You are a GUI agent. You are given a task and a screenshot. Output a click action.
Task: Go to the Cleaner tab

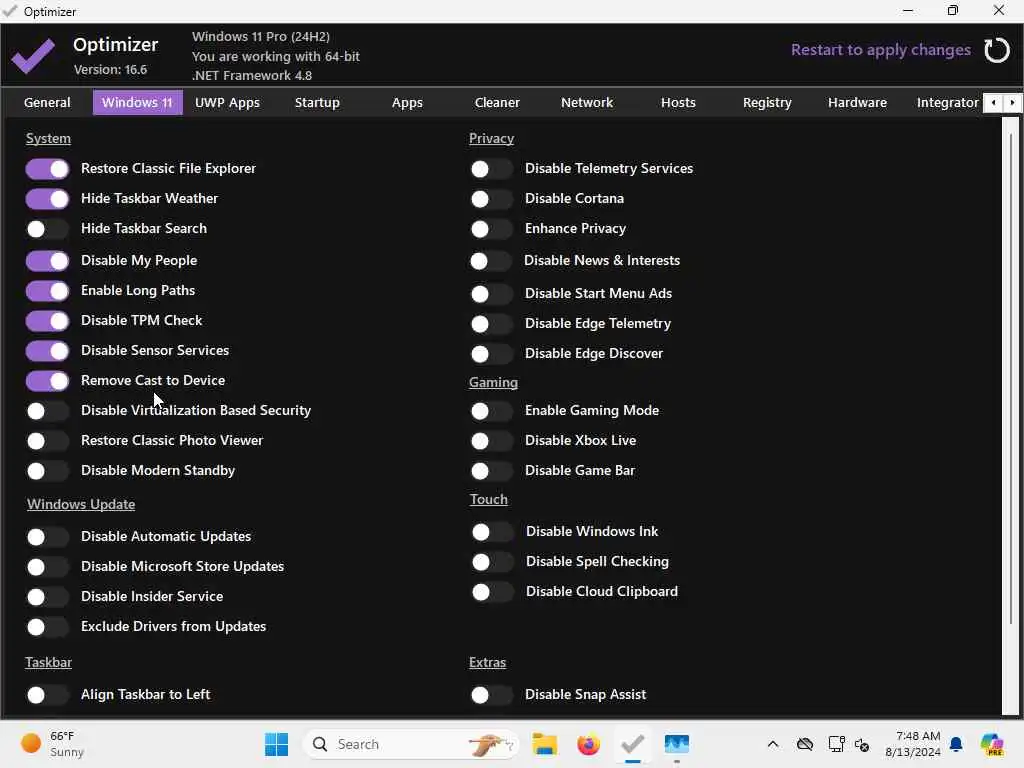(x=497, y=103)
